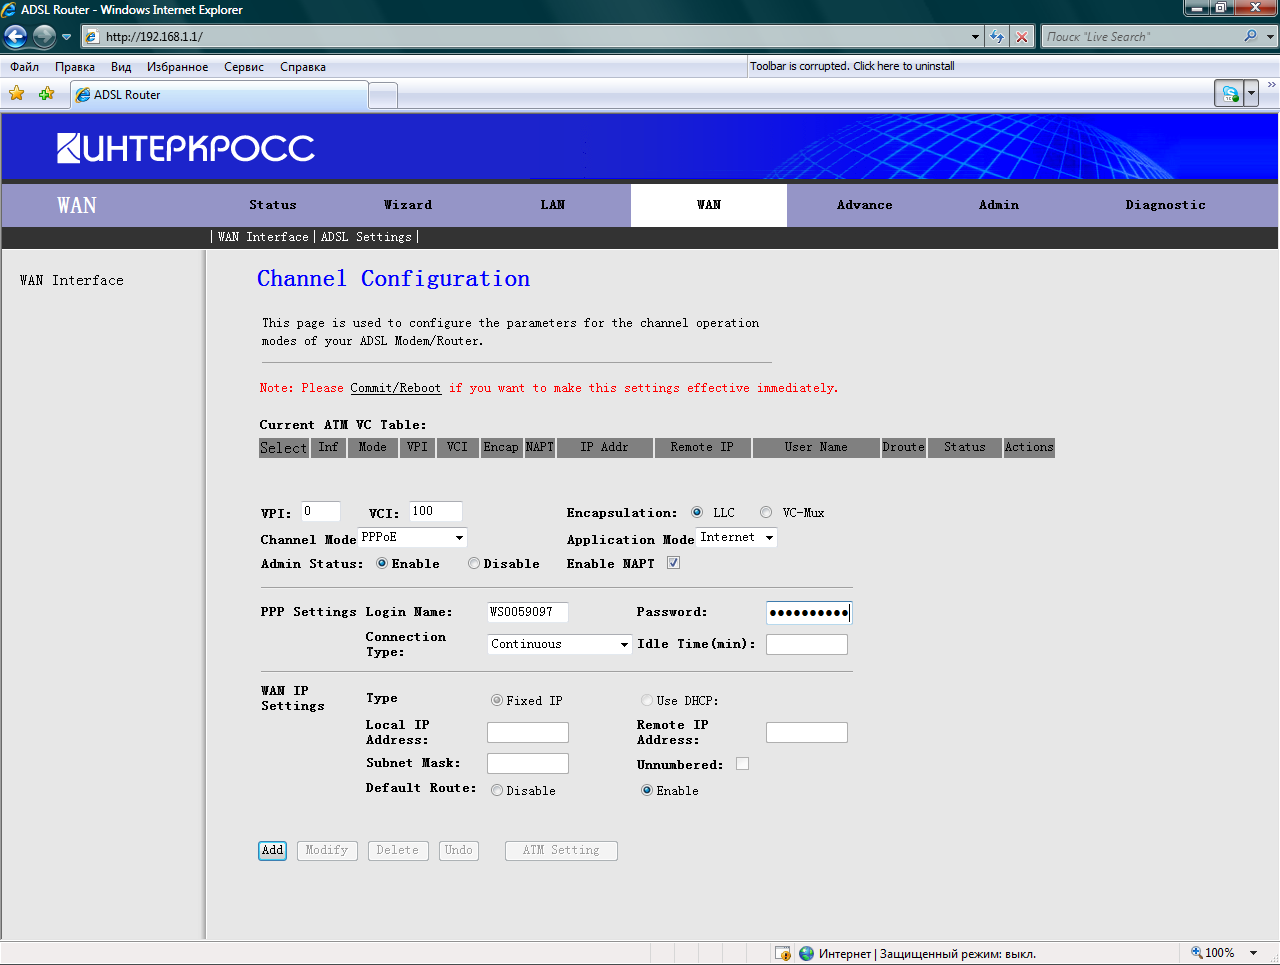Image resolution: width=1280 pixels, height=965 pixels.
Task: Refresh the page with the refresh icon
Action: (997, 37)
